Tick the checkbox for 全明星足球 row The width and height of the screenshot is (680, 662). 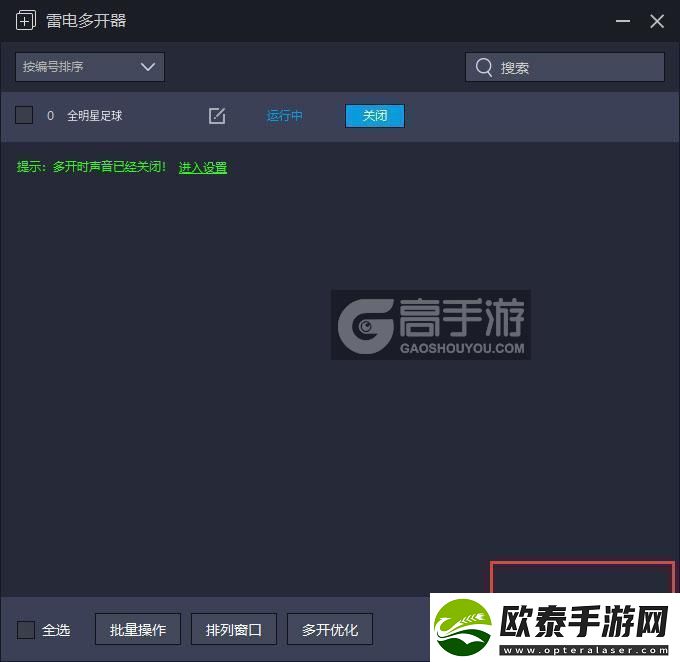[24, 115]
